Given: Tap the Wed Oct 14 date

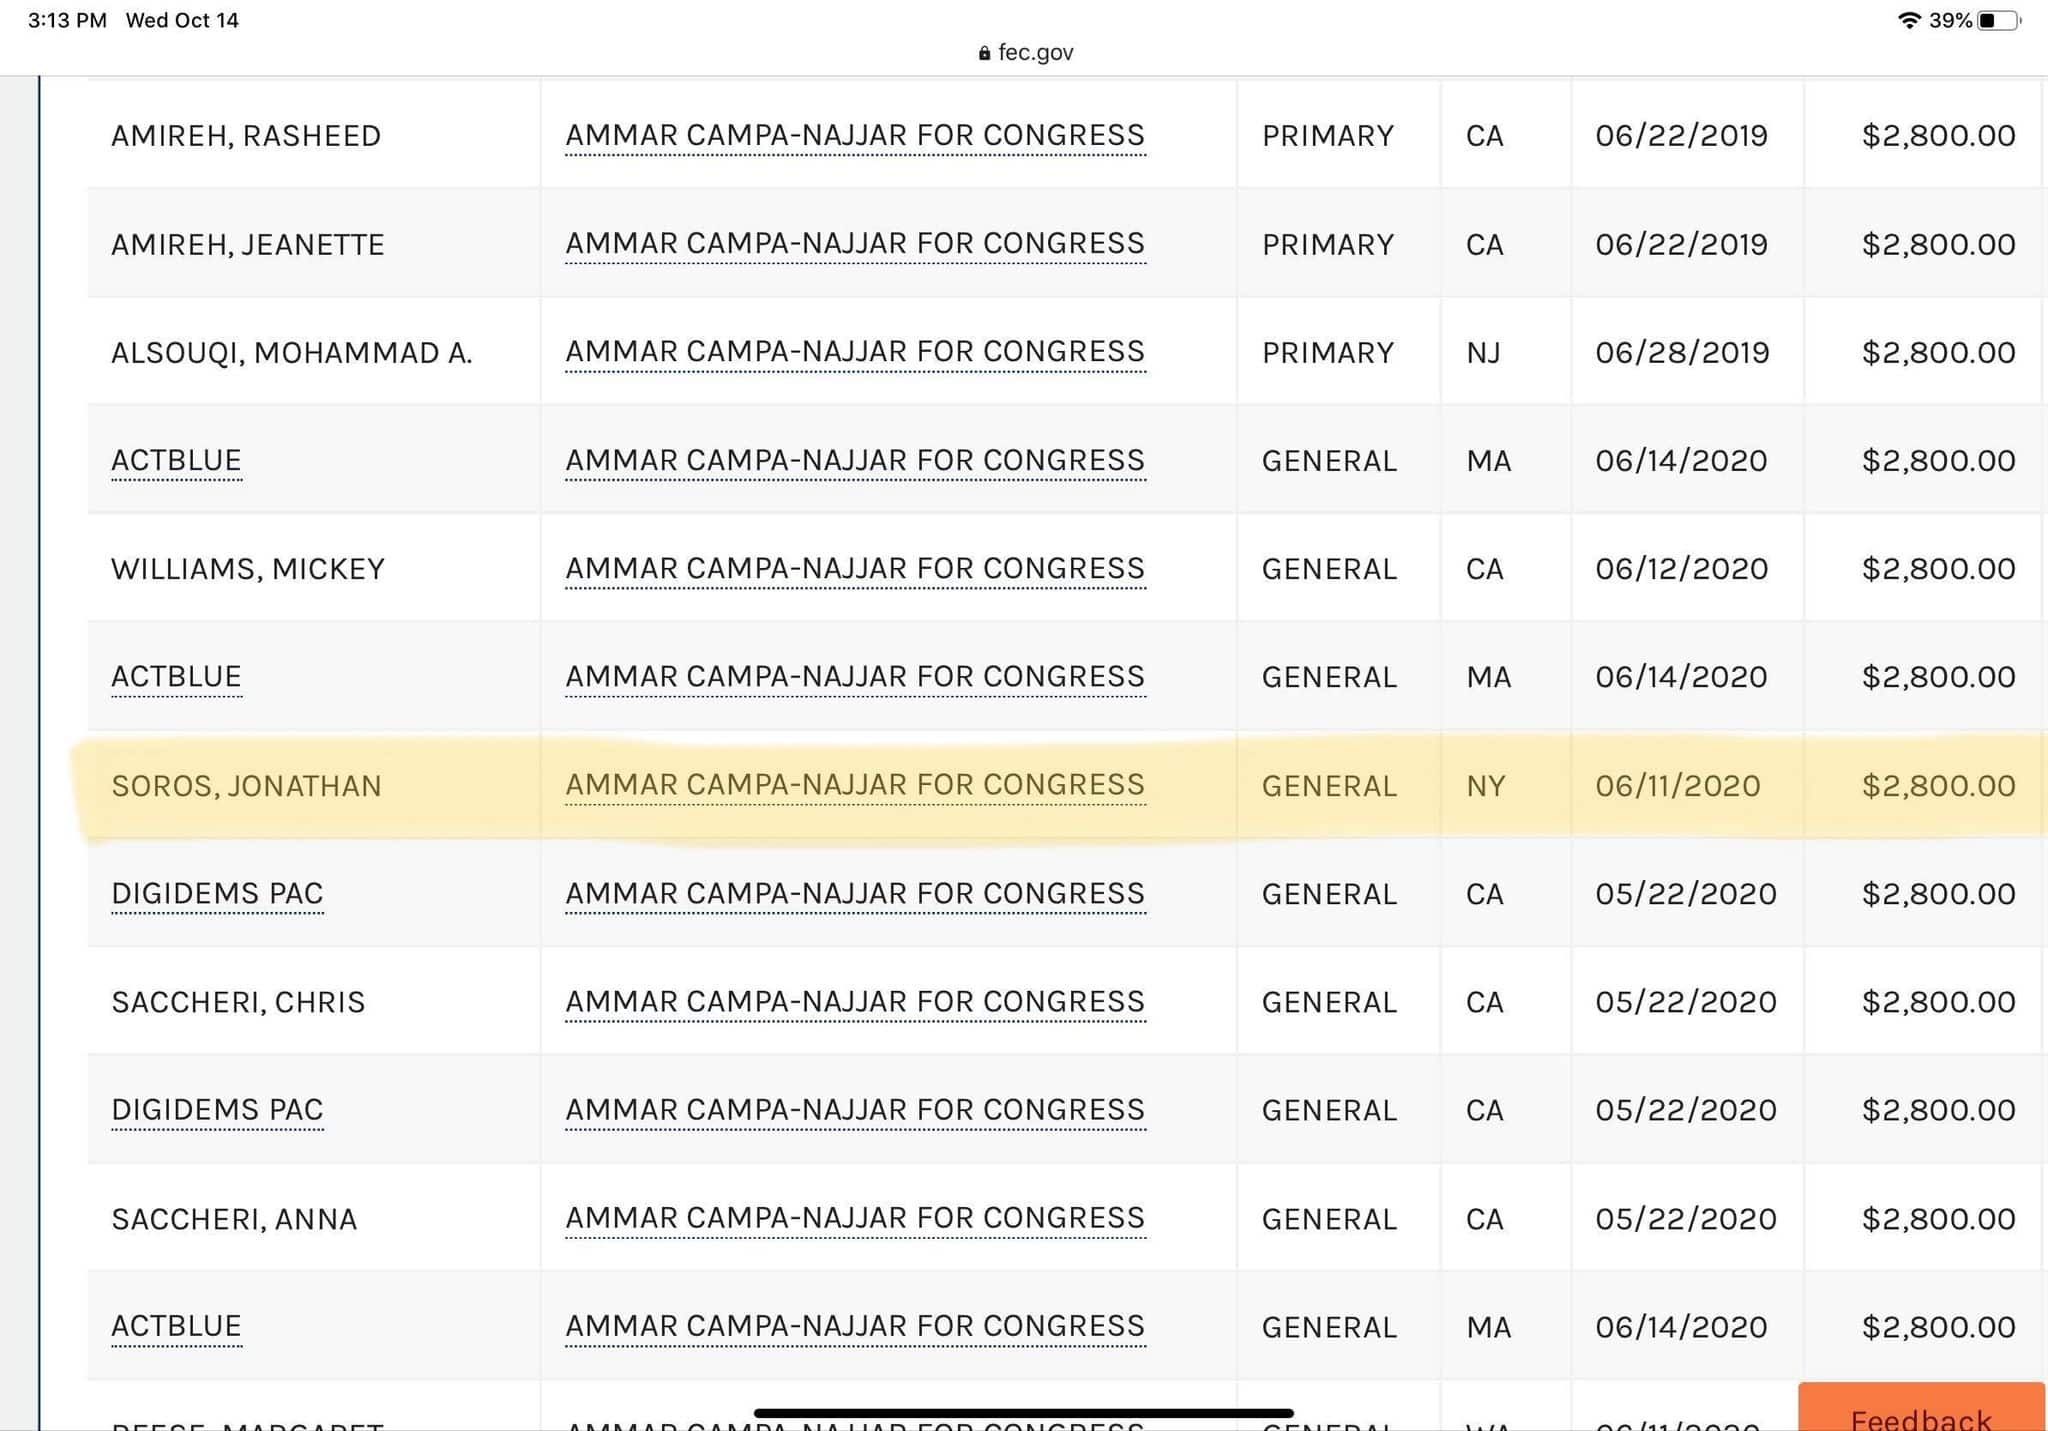Looking at the screenshot, I should [x=182, y=20].
